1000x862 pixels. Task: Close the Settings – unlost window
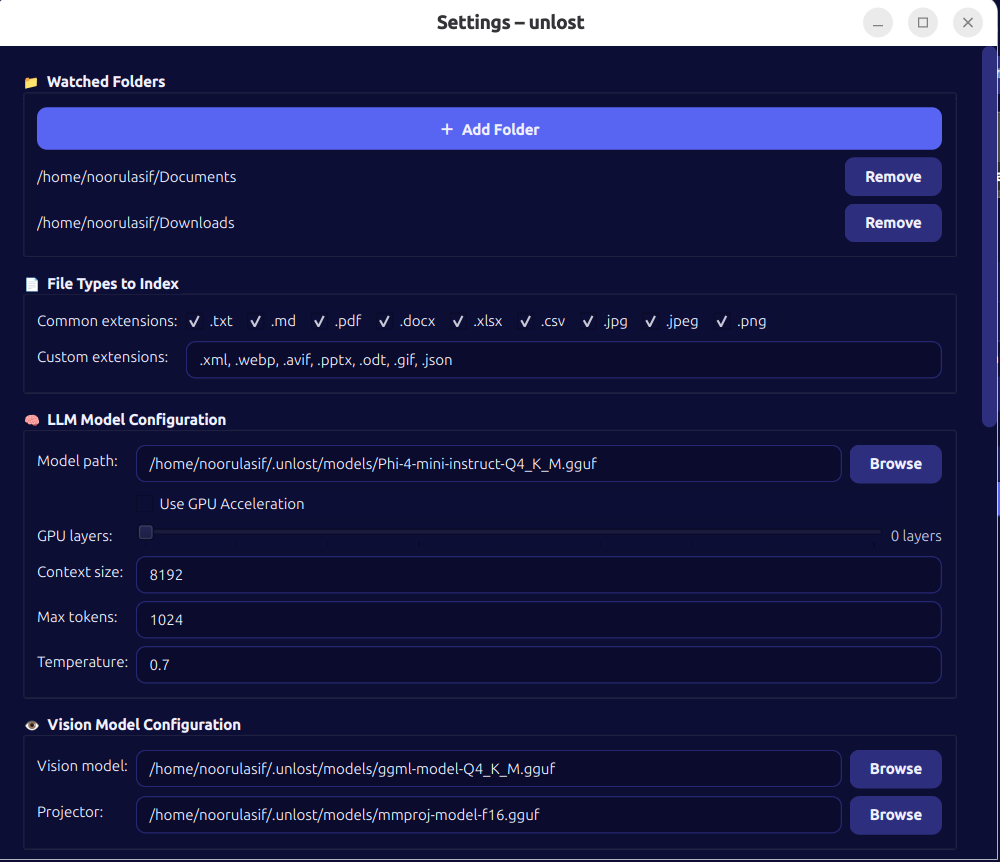pyautogui.click(x=967, y=23)
